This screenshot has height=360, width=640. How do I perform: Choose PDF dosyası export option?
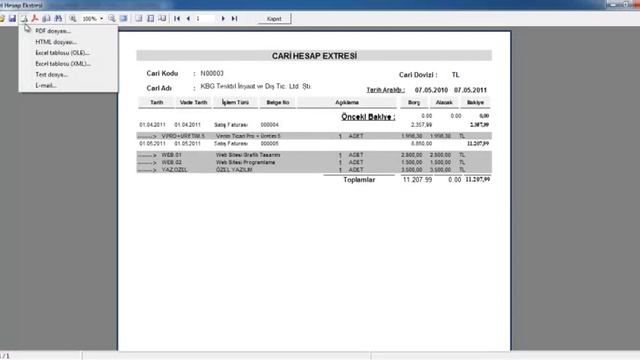point(53,31)
